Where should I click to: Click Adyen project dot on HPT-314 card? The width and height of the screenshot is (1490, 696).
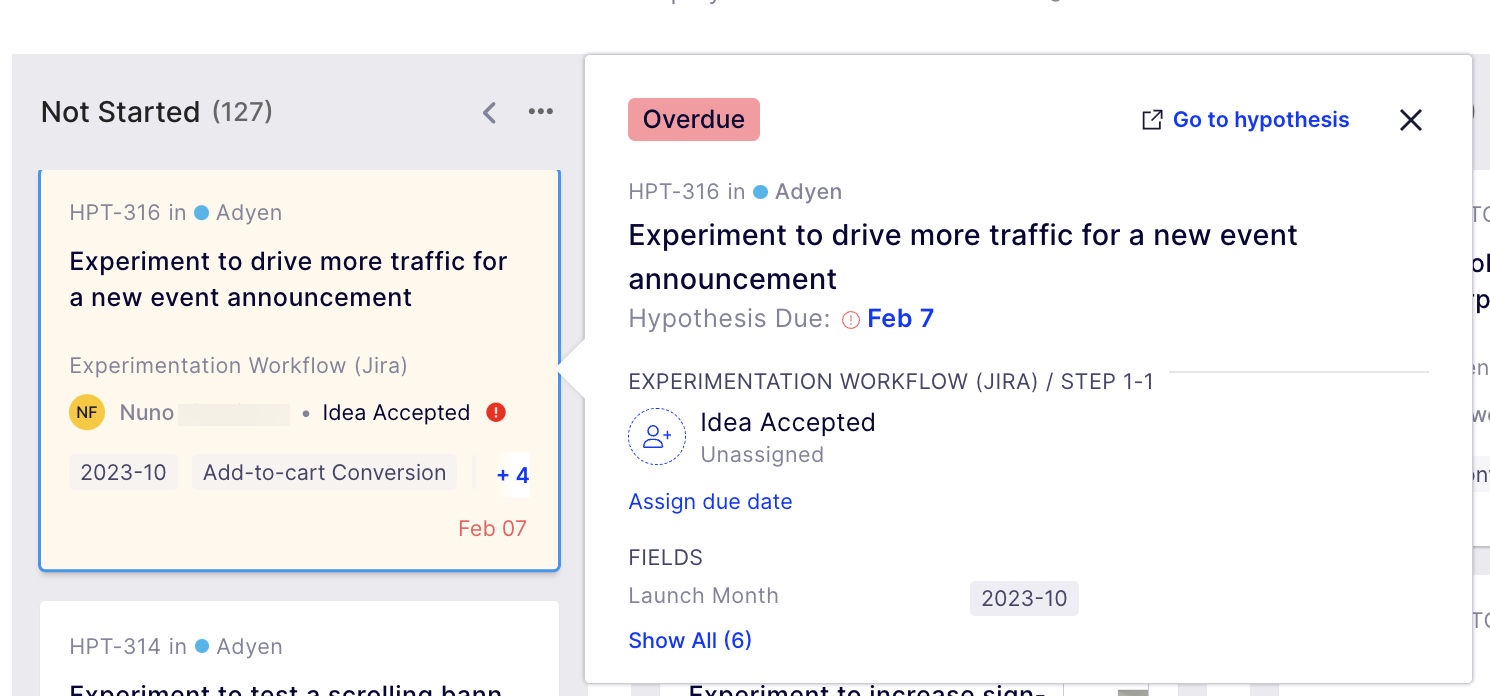(202, 647)
